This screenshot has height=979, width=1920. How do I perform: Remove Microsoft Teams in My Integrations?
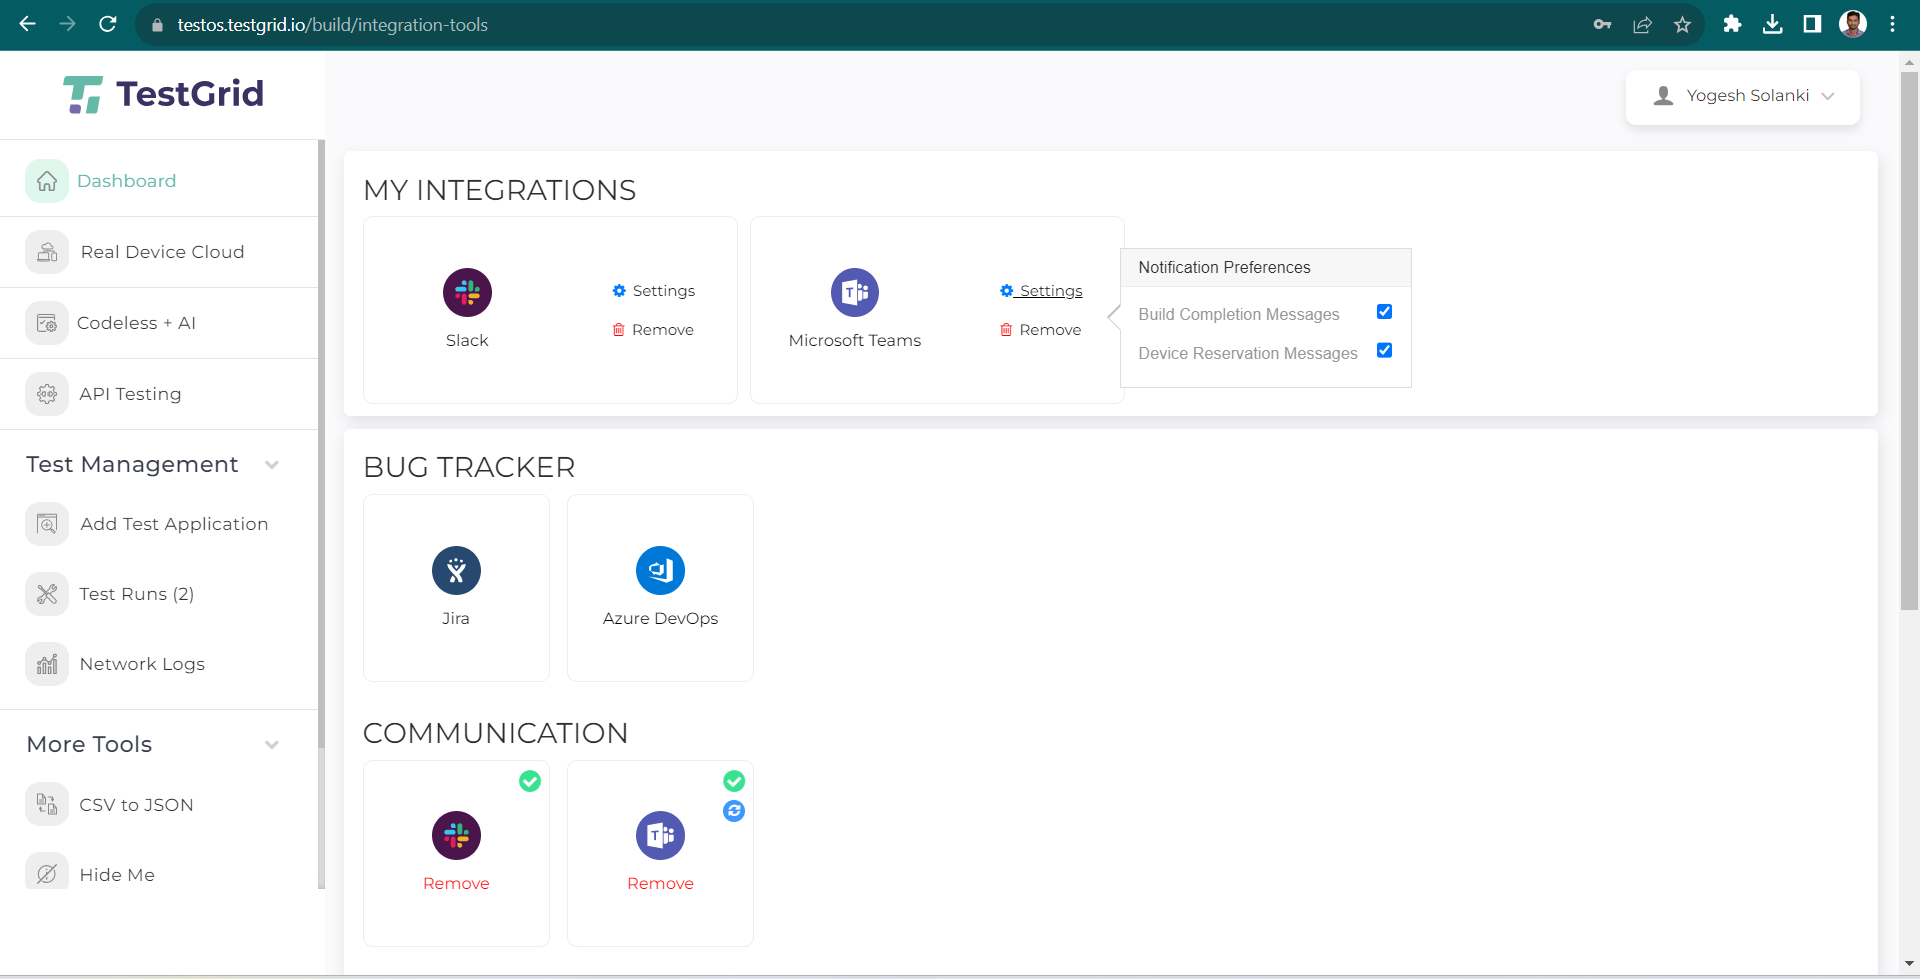(x=1040, y=330)
